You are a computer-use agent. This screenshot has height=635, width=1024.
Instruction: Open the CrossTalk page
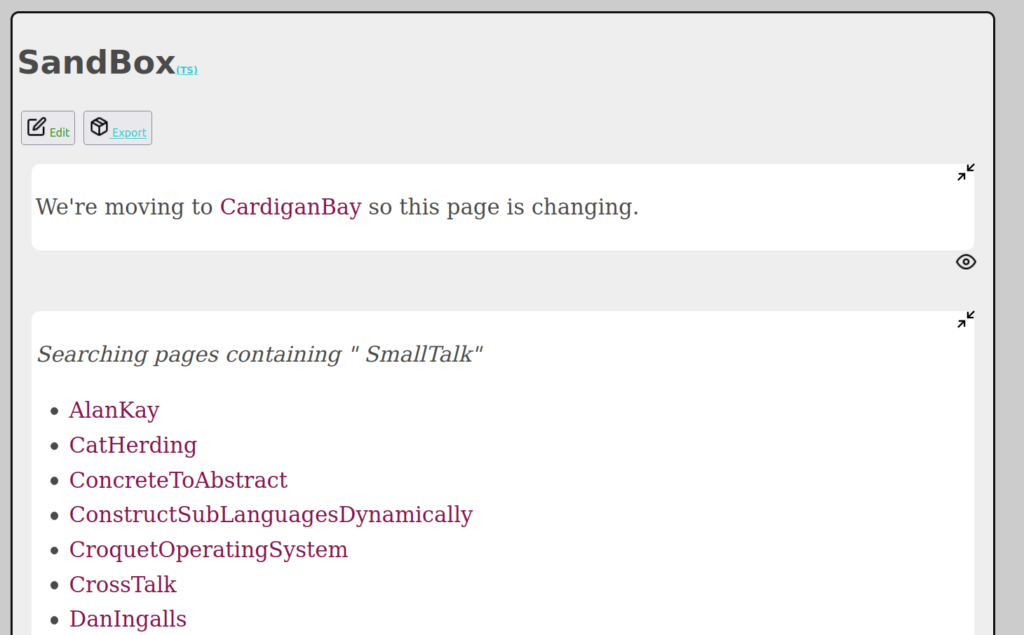123,585
